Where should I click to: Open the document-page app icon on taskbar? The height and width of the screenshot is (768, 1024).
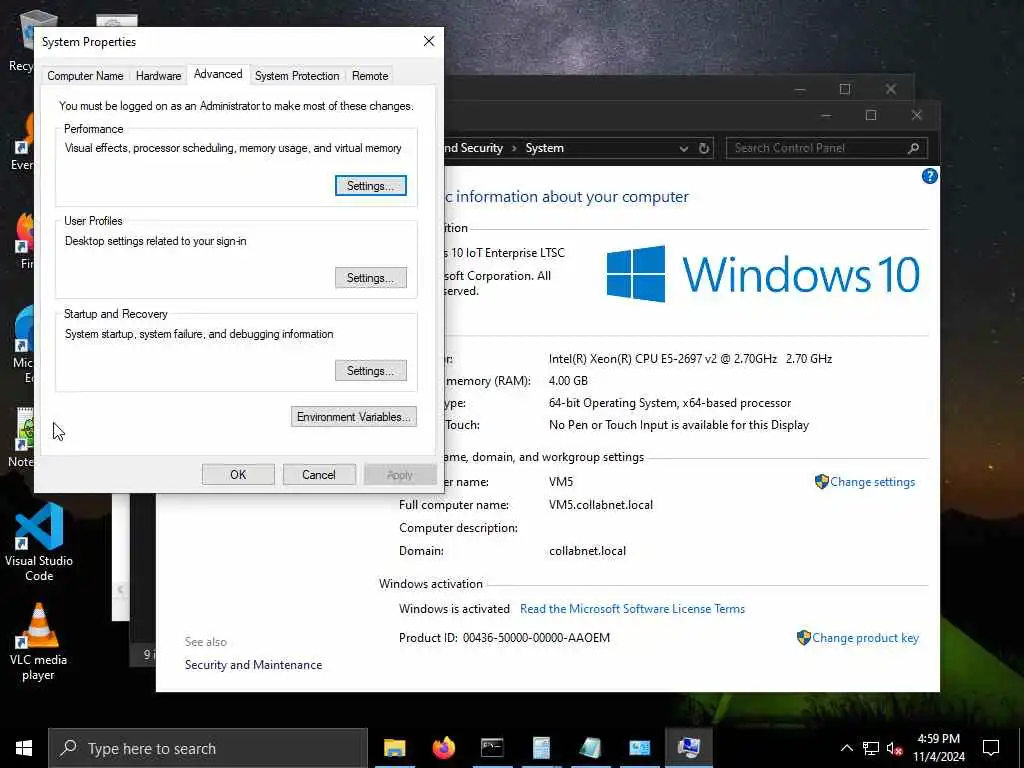point(541,748)
